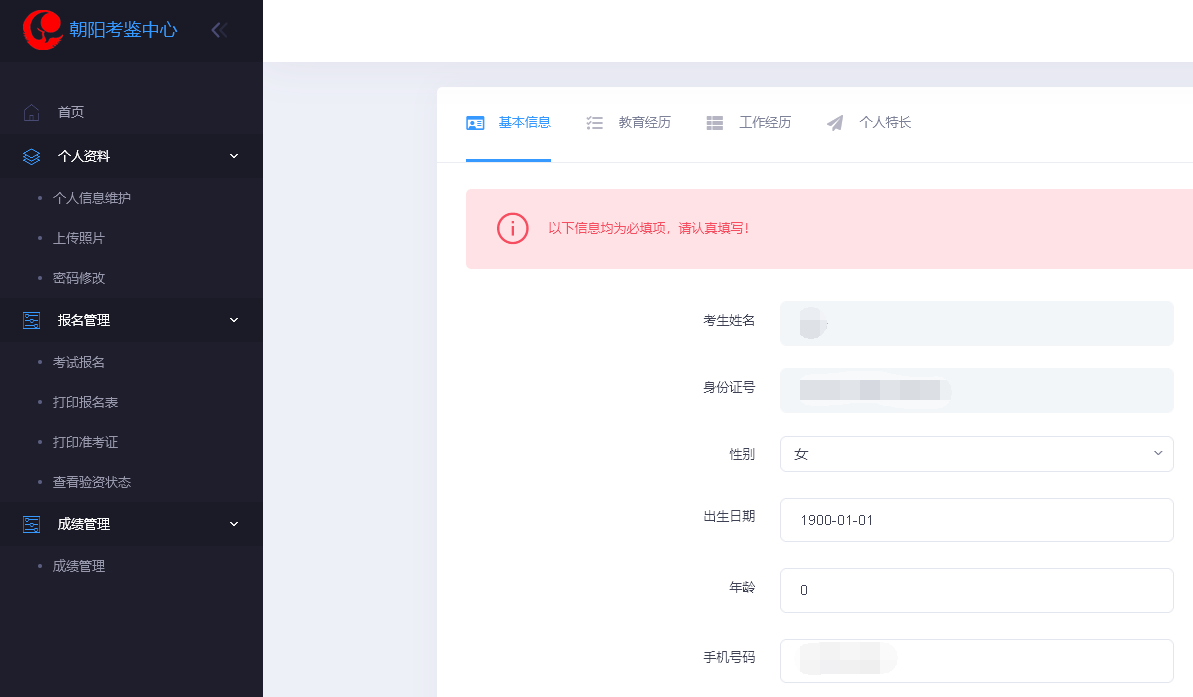This screenshot has height=697, width=1193.
Task: Open the 性别 gender dropdown
Action: click(976, 454)
